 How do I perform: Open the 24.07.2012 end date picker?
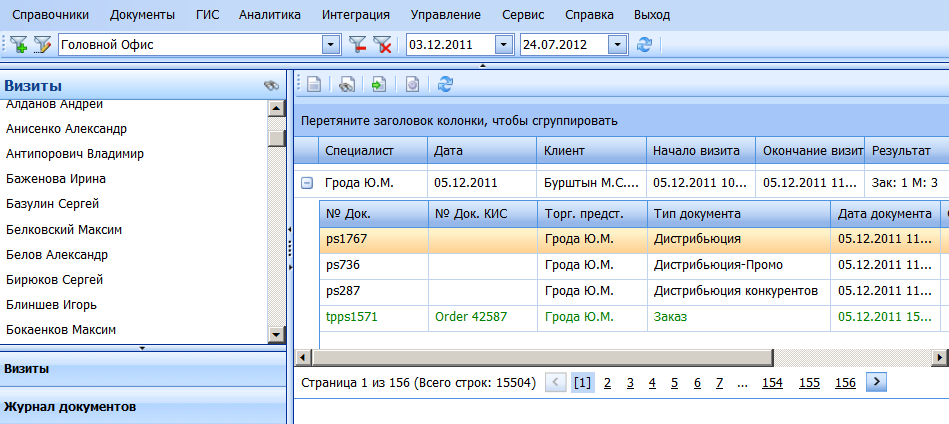[617, 44]
